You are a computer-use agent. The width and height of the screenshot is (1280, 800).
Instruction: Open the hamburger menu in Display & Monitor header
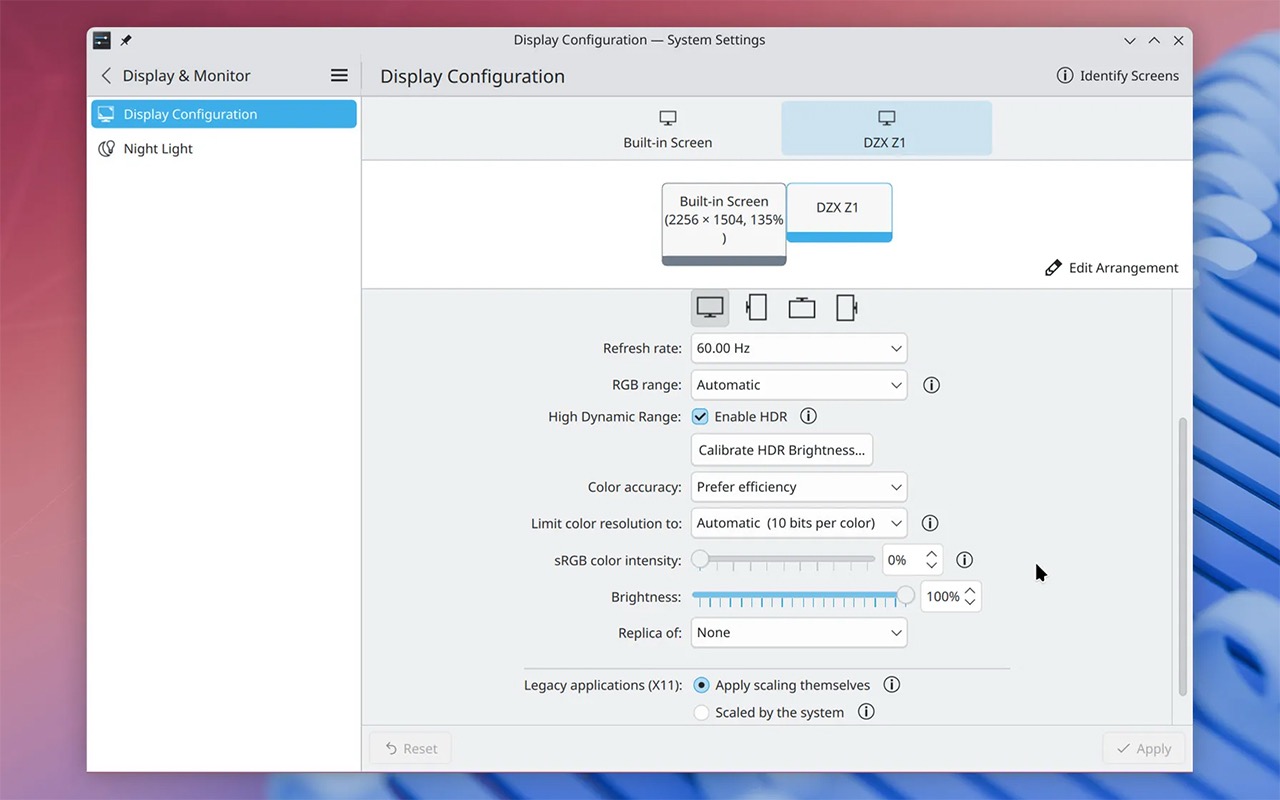point(339,76)
